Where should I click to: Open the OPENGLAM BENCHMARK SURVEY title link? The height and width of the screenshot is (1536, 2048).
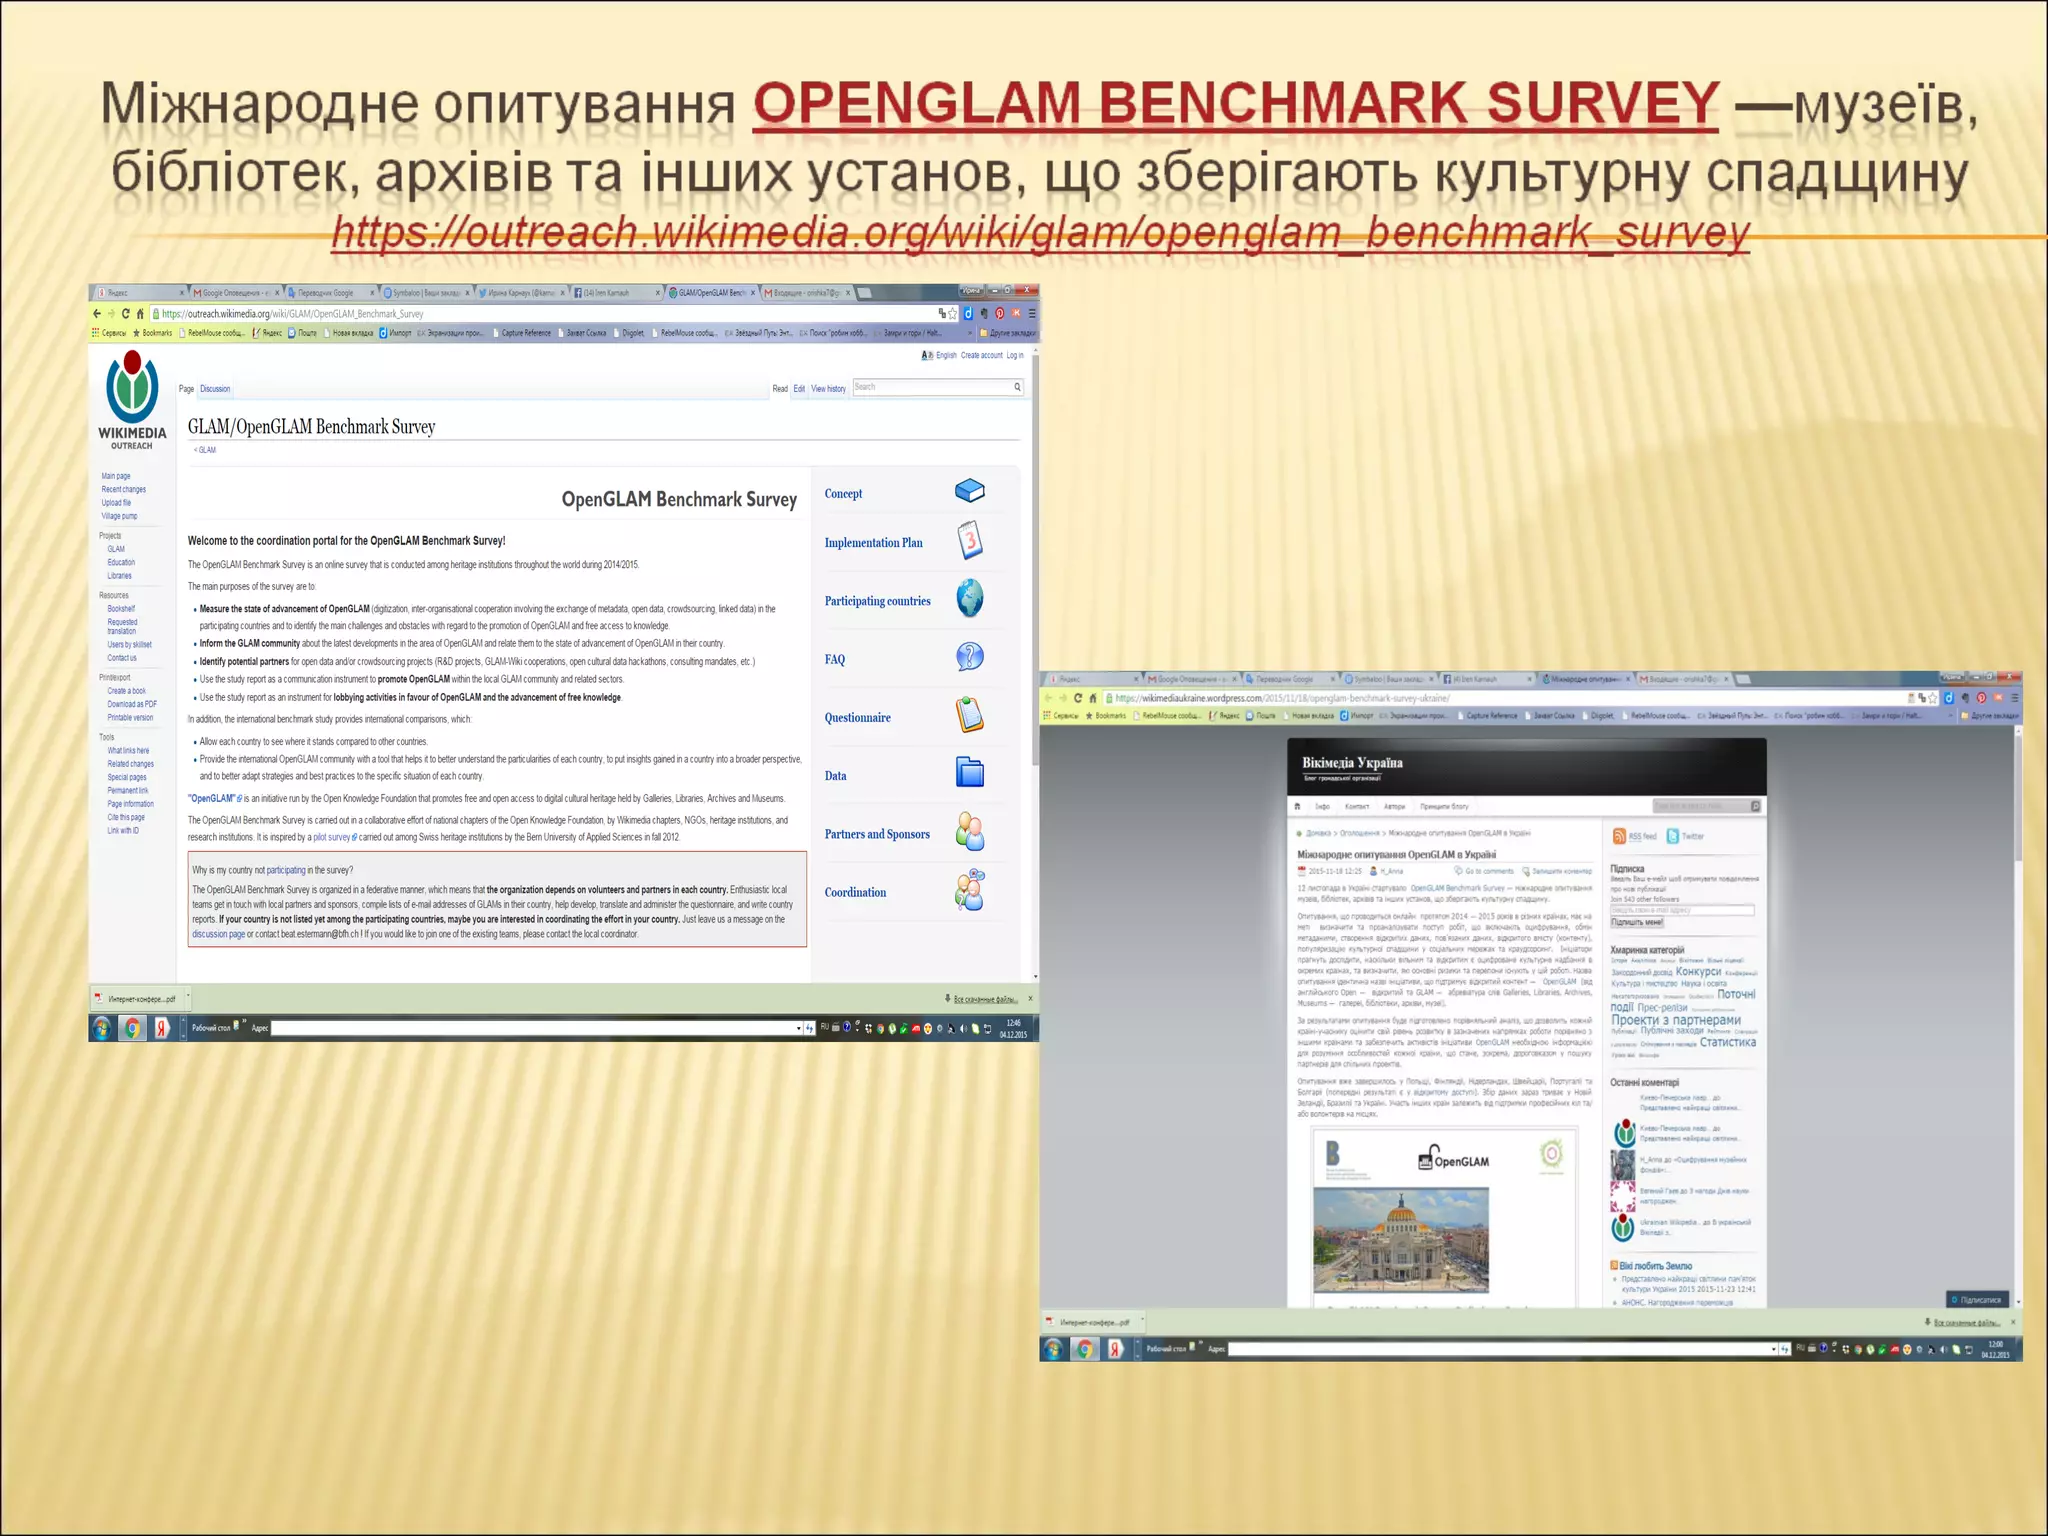coord(1235,104)
